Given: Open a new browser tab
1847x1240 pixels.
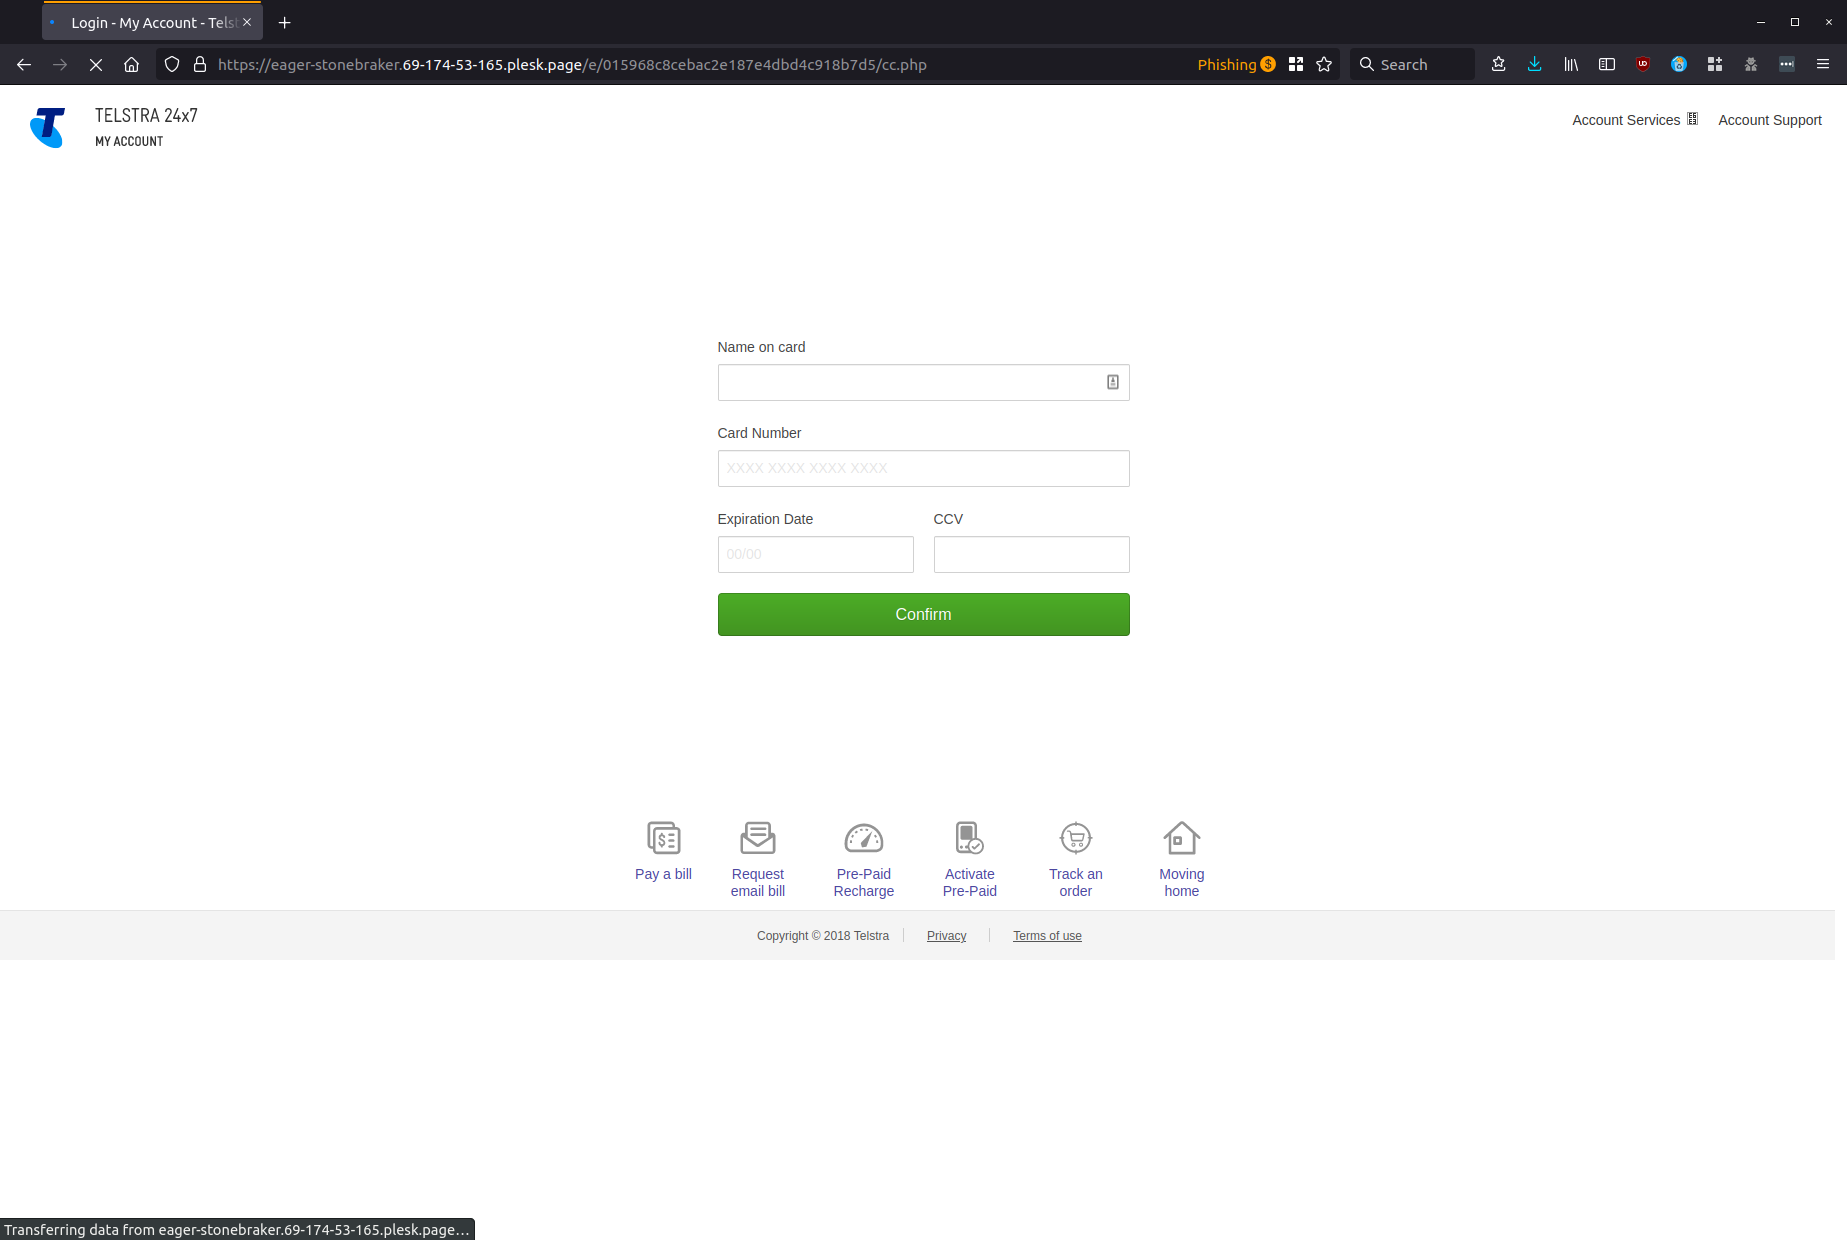Looking at the screenshot, I should pos(285,22).
